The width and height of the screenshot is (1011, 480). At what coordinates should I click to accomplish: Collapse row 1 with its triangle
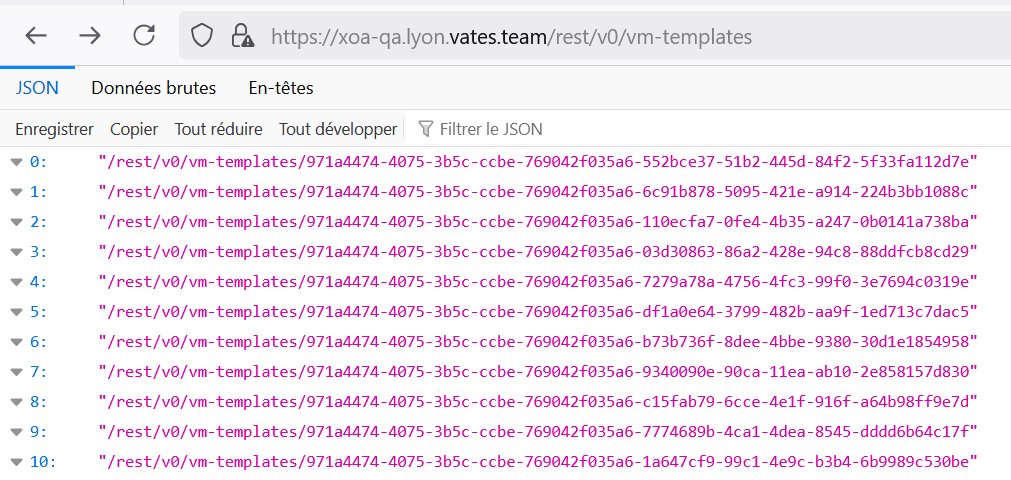(17, 192)
